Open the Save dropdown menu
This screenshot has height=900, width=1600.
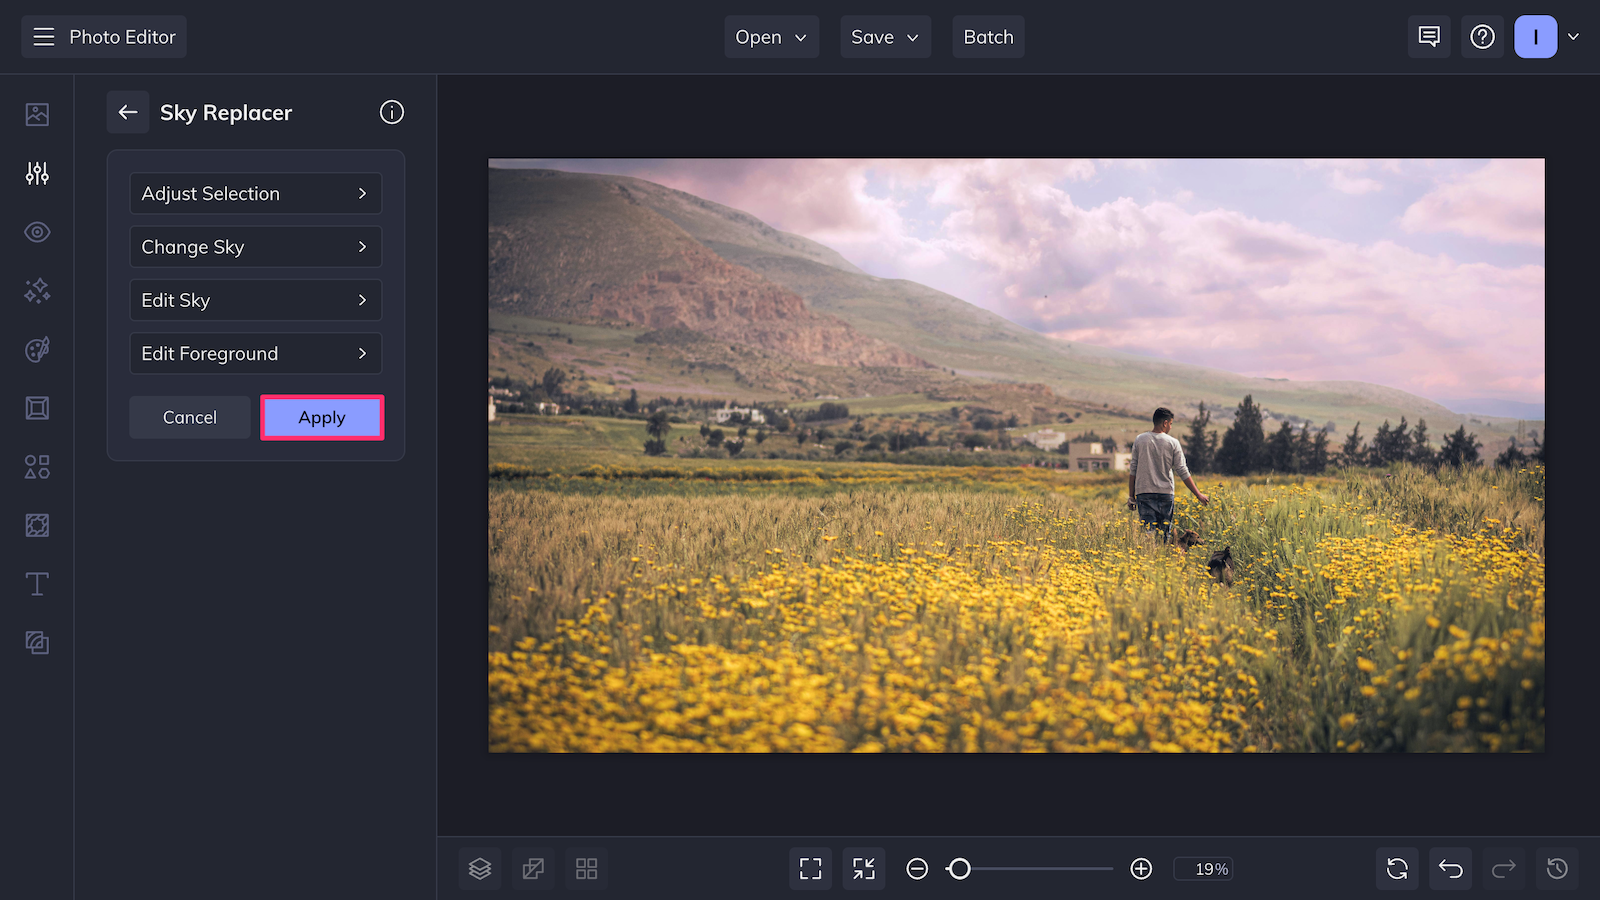pos(885,36)
